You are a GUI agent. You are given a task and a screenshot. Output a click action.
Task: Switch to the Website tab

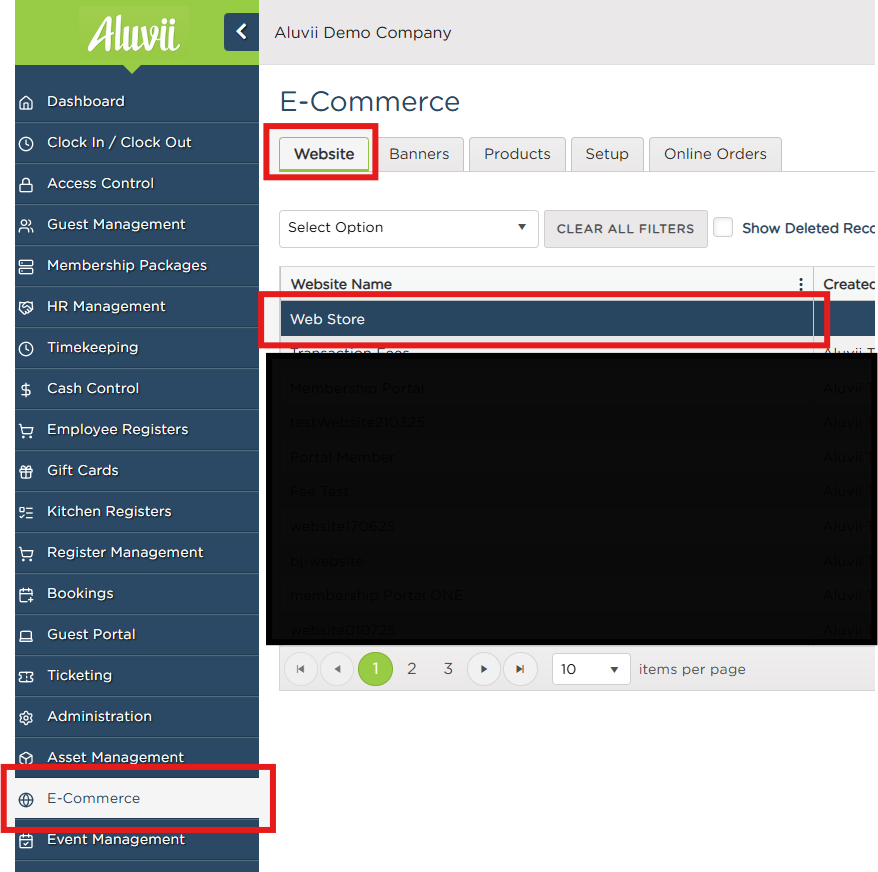(x=324, y=154)
